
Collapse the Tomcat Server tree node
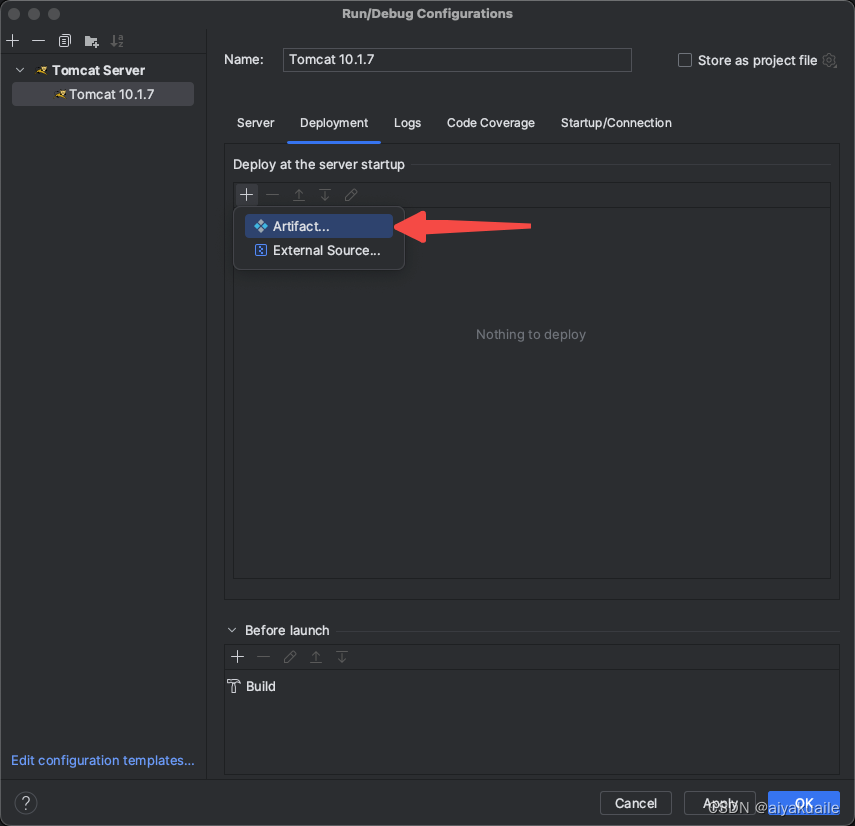(x=20, y=70)
